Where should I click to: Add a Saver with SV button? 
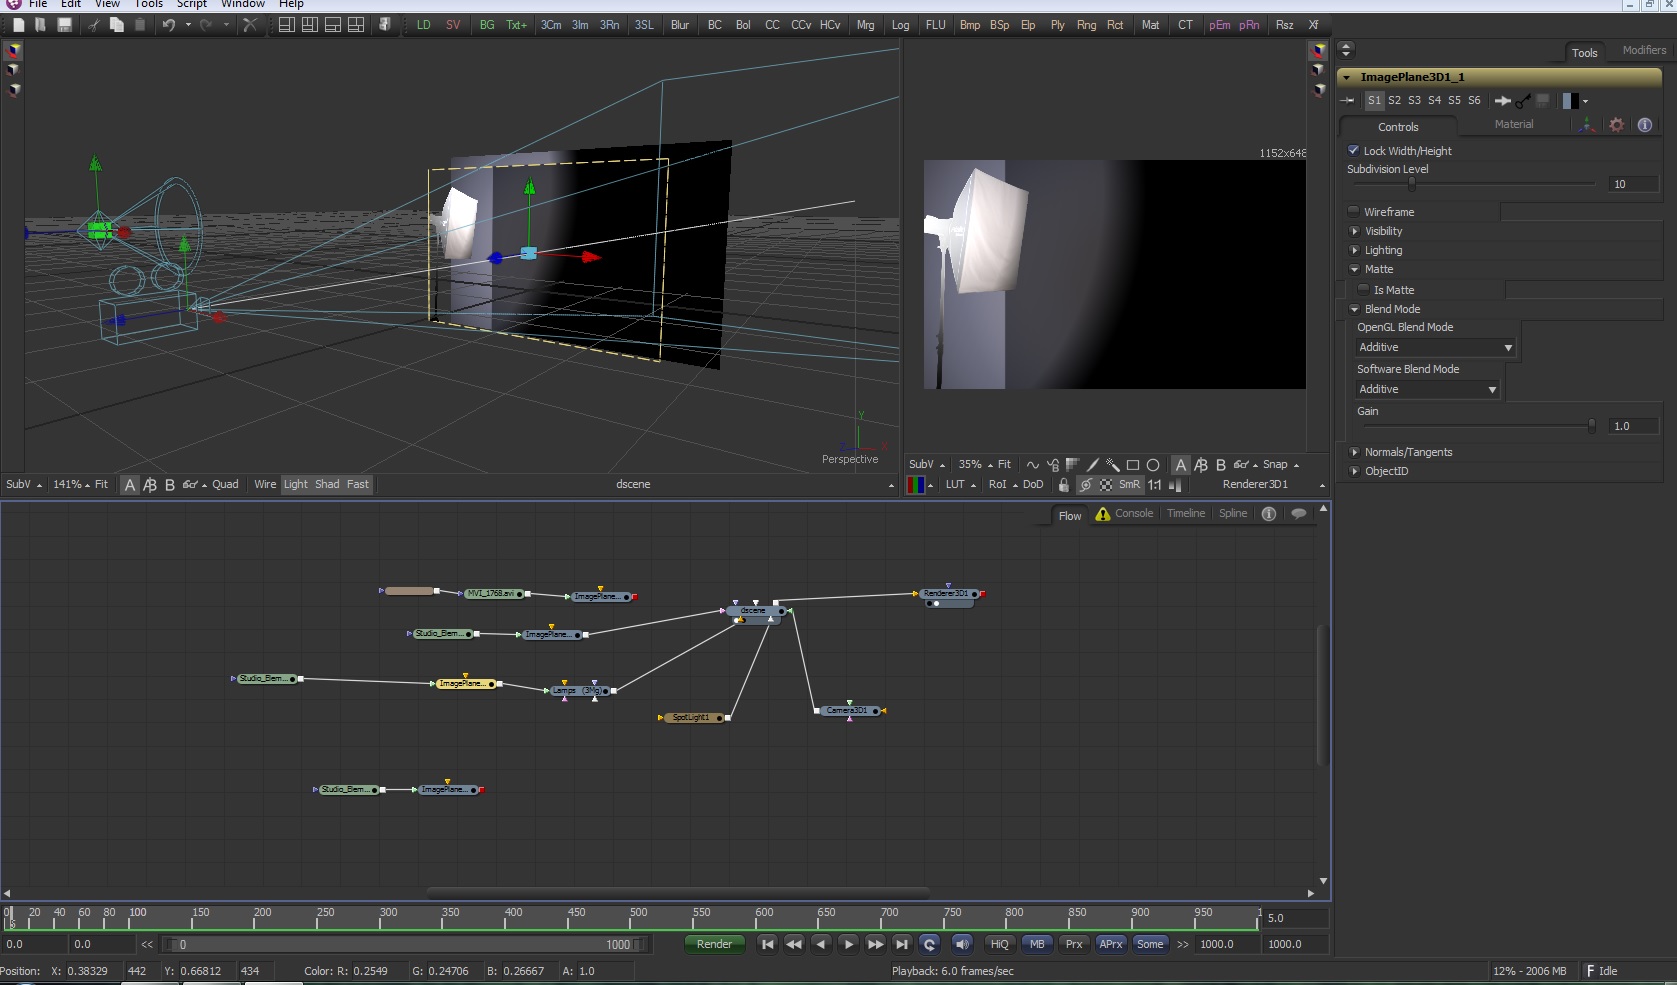[x=453, y=25]
